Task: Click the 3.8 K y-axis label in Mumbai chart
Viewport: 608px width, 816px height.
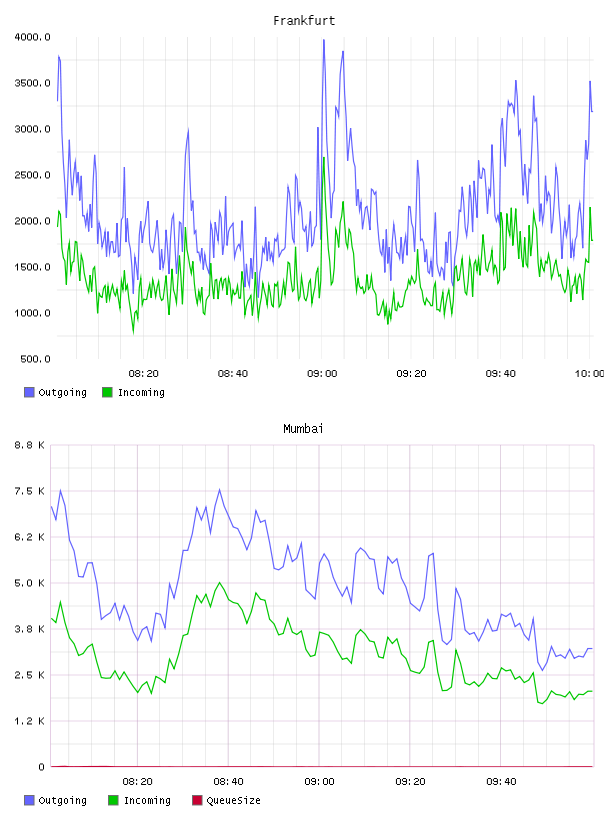Action: tap(29, 629)
